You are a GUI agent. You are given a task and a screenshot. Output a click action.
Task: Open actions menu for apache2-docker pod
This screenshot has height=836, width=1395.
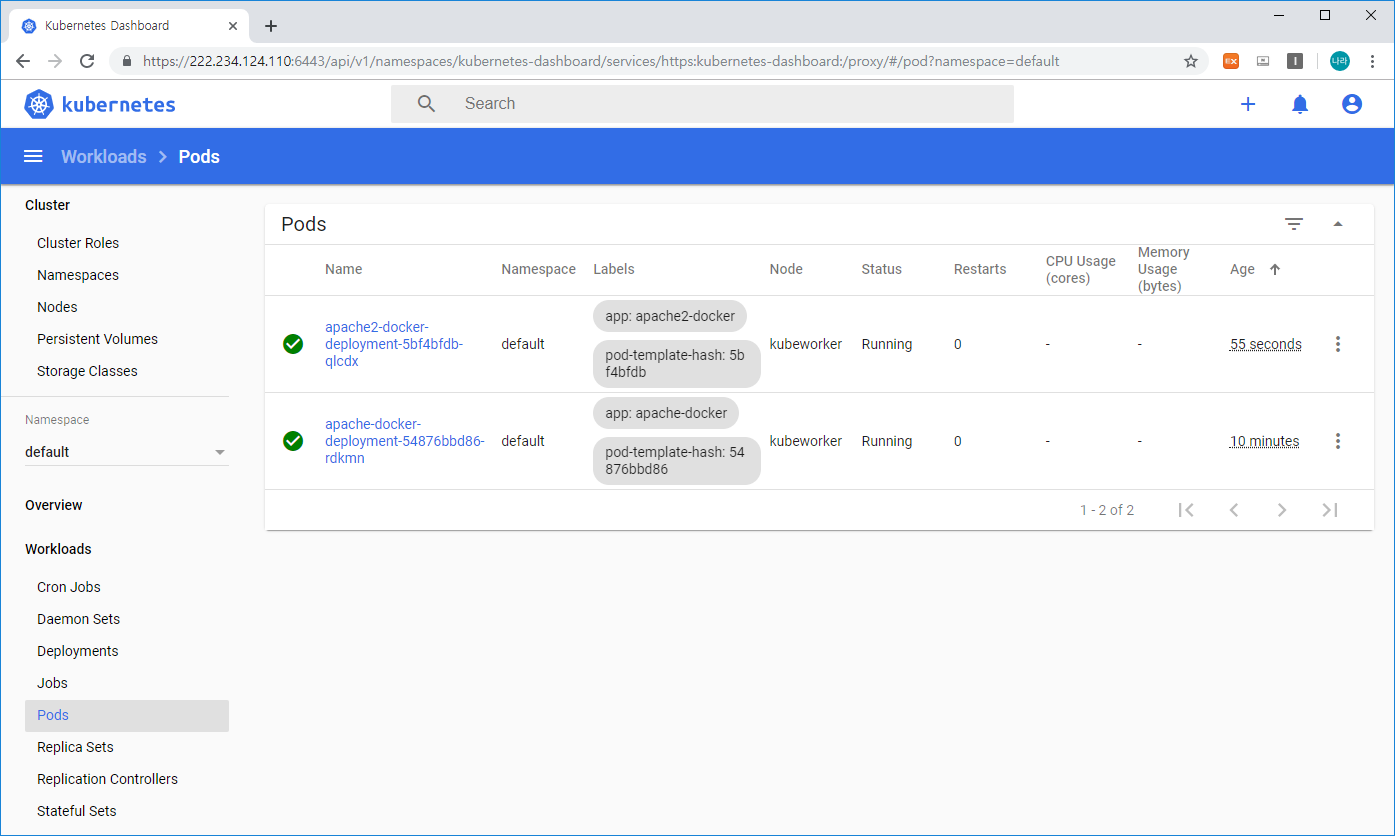coord(1338,344)
